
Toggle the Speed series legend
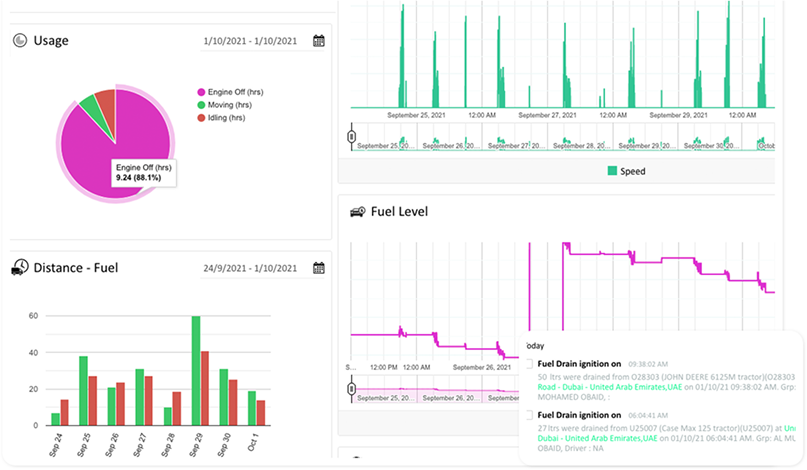pyautogui.click(x=626, y=171)
